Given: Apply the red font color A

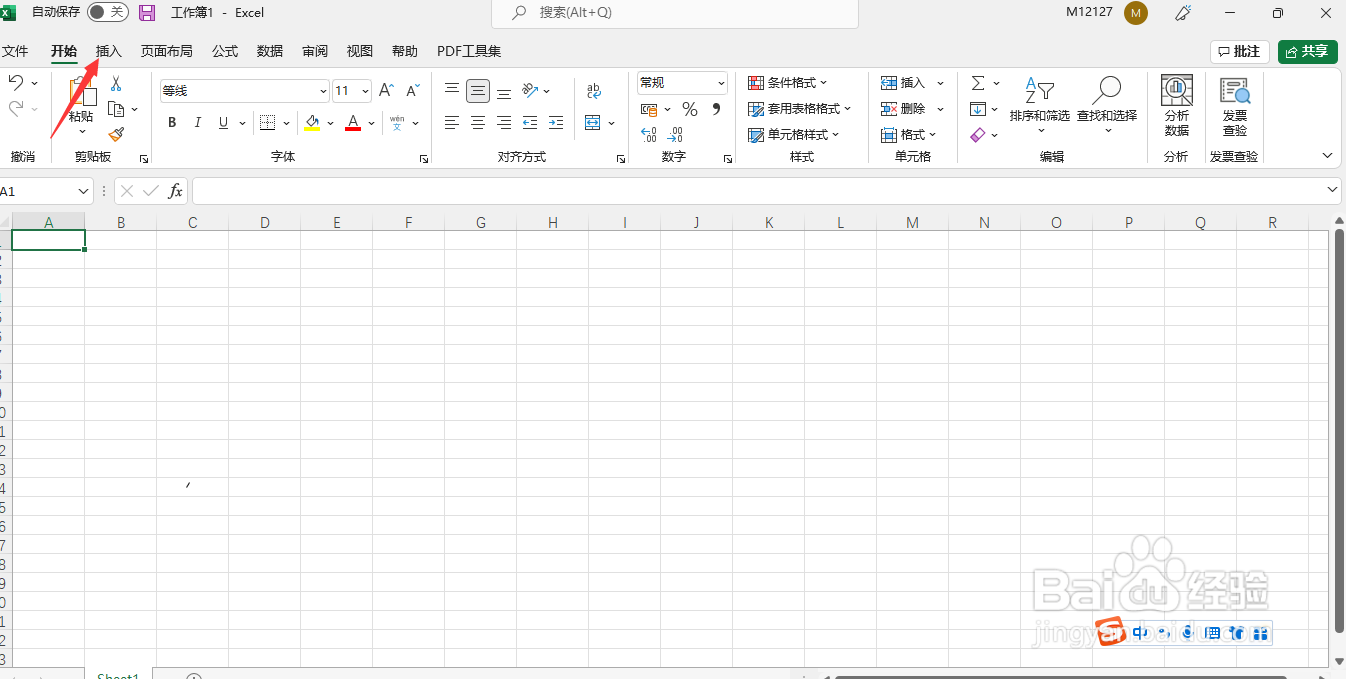Looking at the screenshot, I should tap(352, 123).
